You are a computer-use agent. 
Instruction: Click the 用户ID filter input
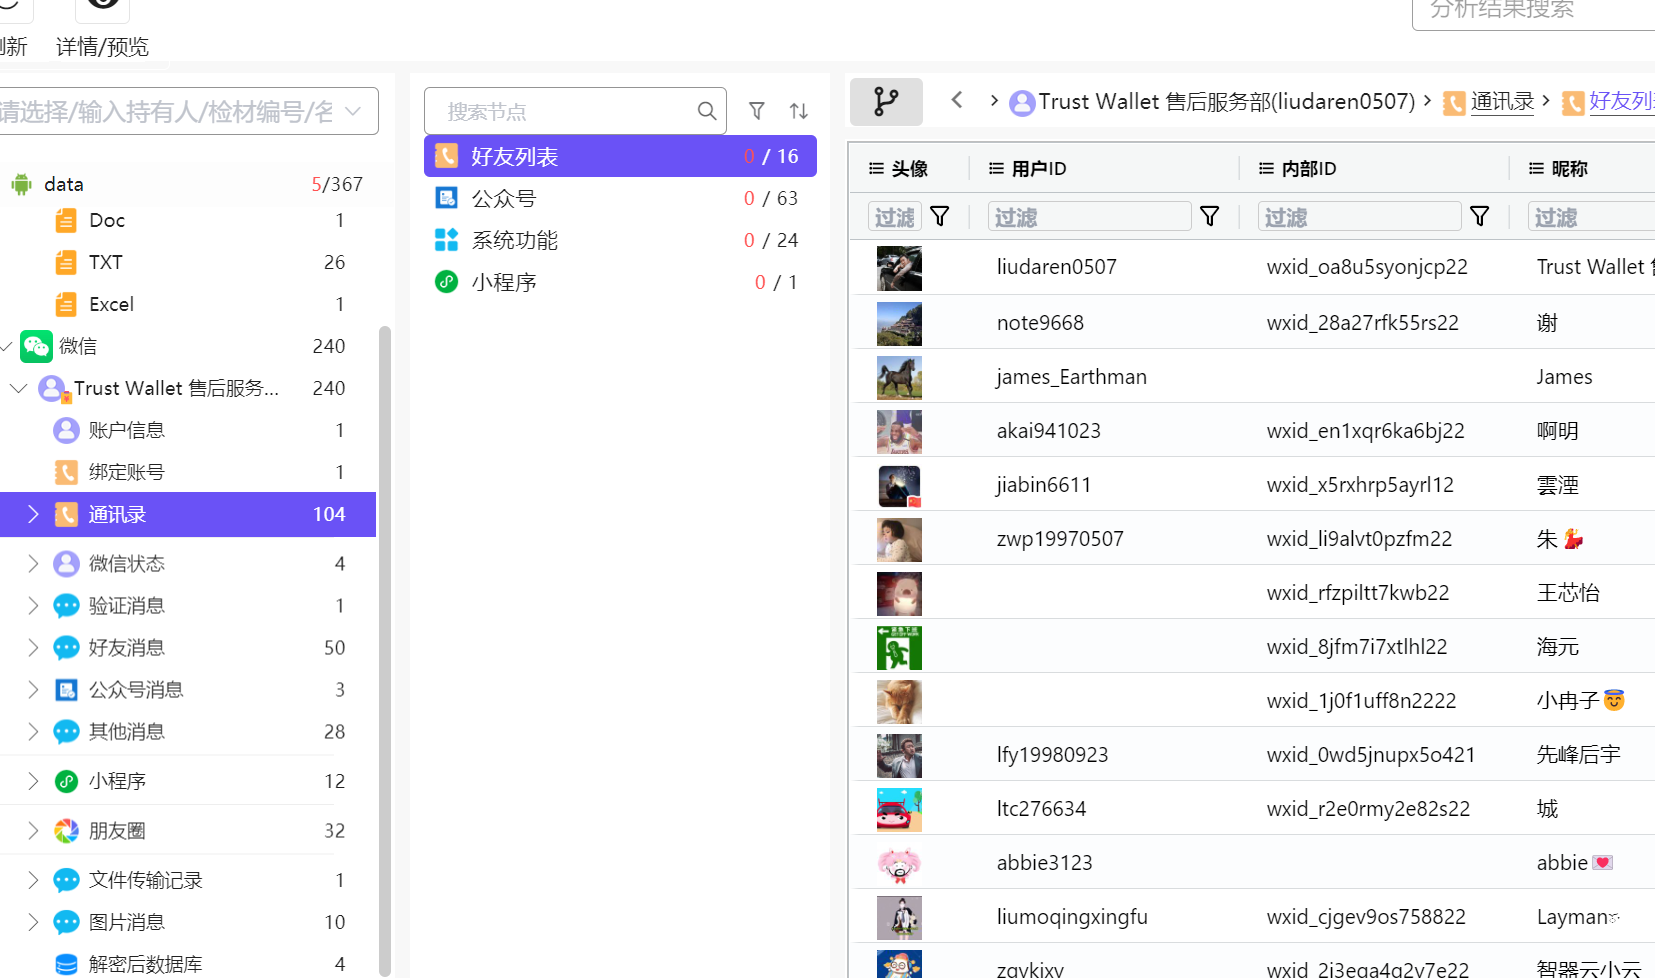(x=1090, y=216)
